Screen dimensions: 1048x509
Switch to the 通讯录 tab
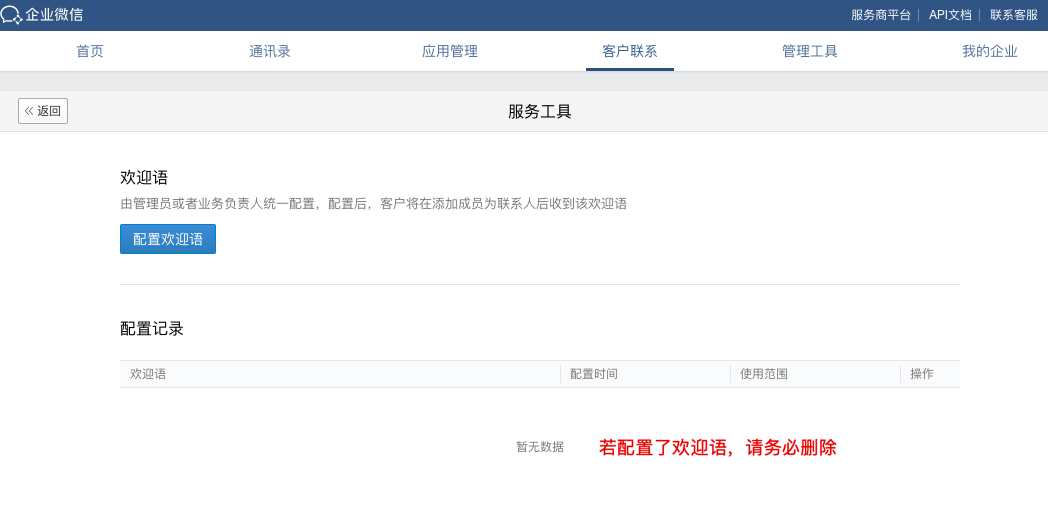pos(270,51)
